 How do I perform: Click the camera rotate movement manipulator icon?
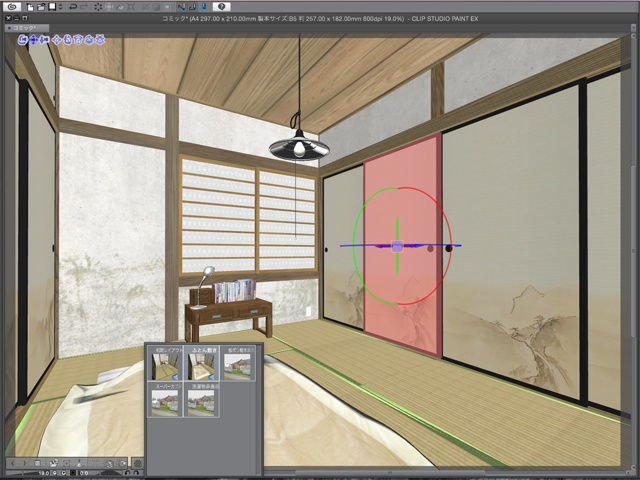tap(22, 40)
